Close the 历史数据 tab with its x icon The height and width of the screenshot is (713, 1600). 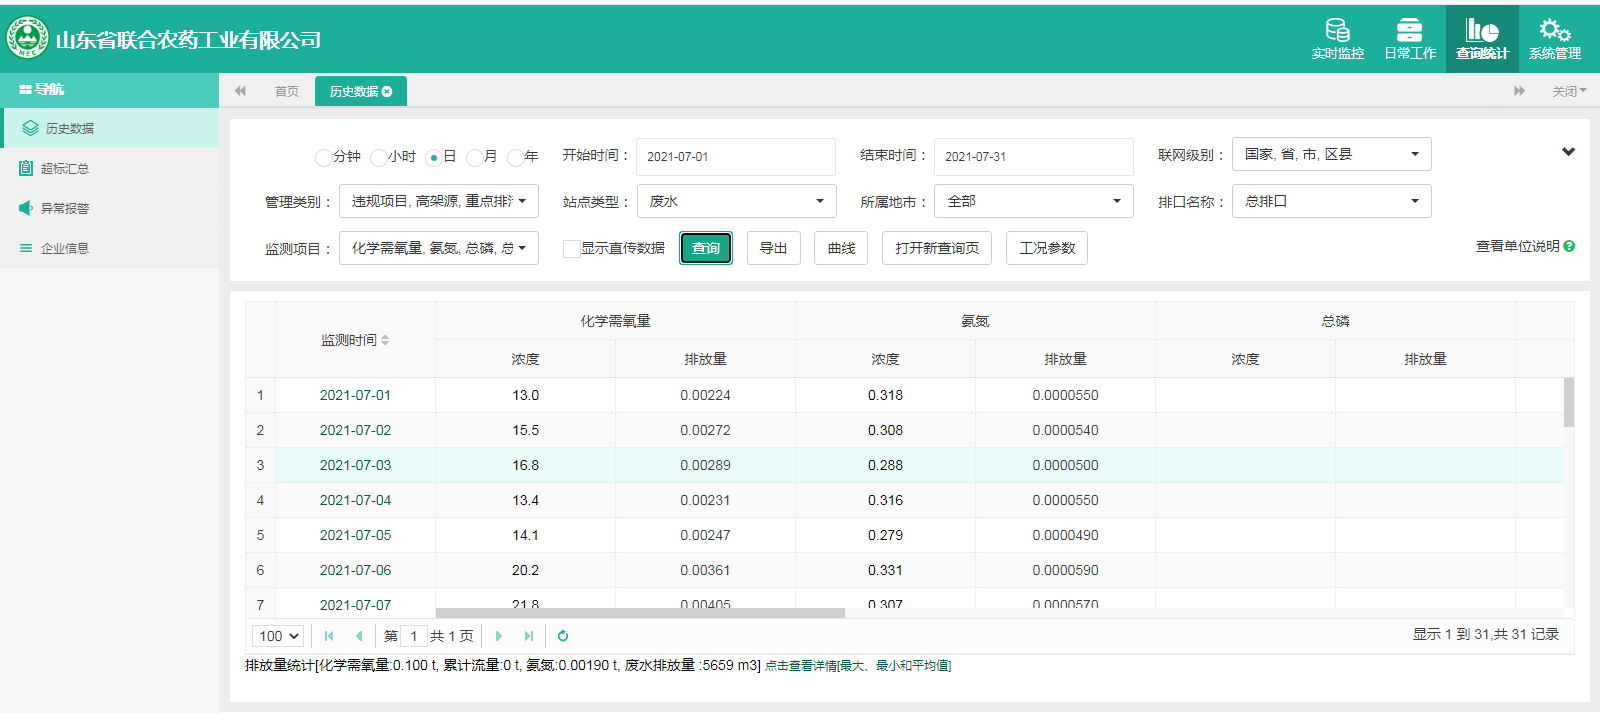[x=387, y=92]
